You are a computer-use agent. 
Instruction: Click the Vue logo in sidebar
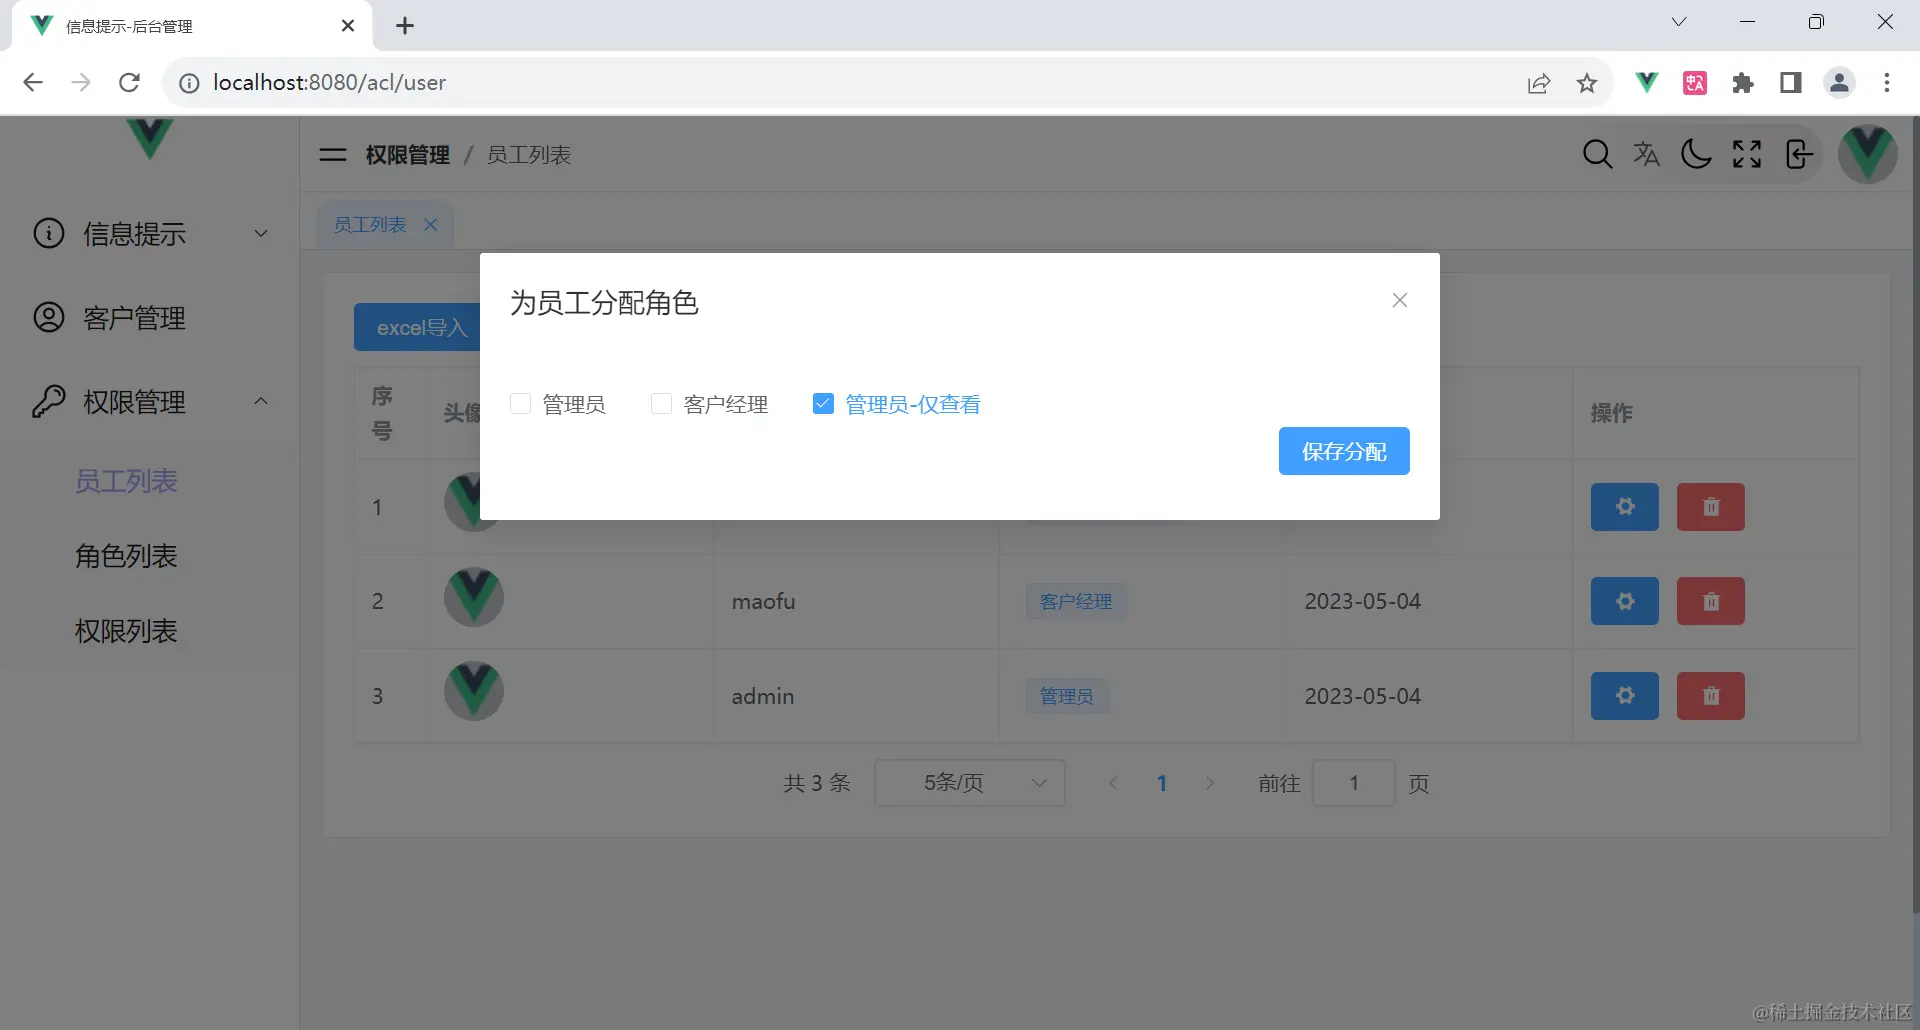point(150,138)
